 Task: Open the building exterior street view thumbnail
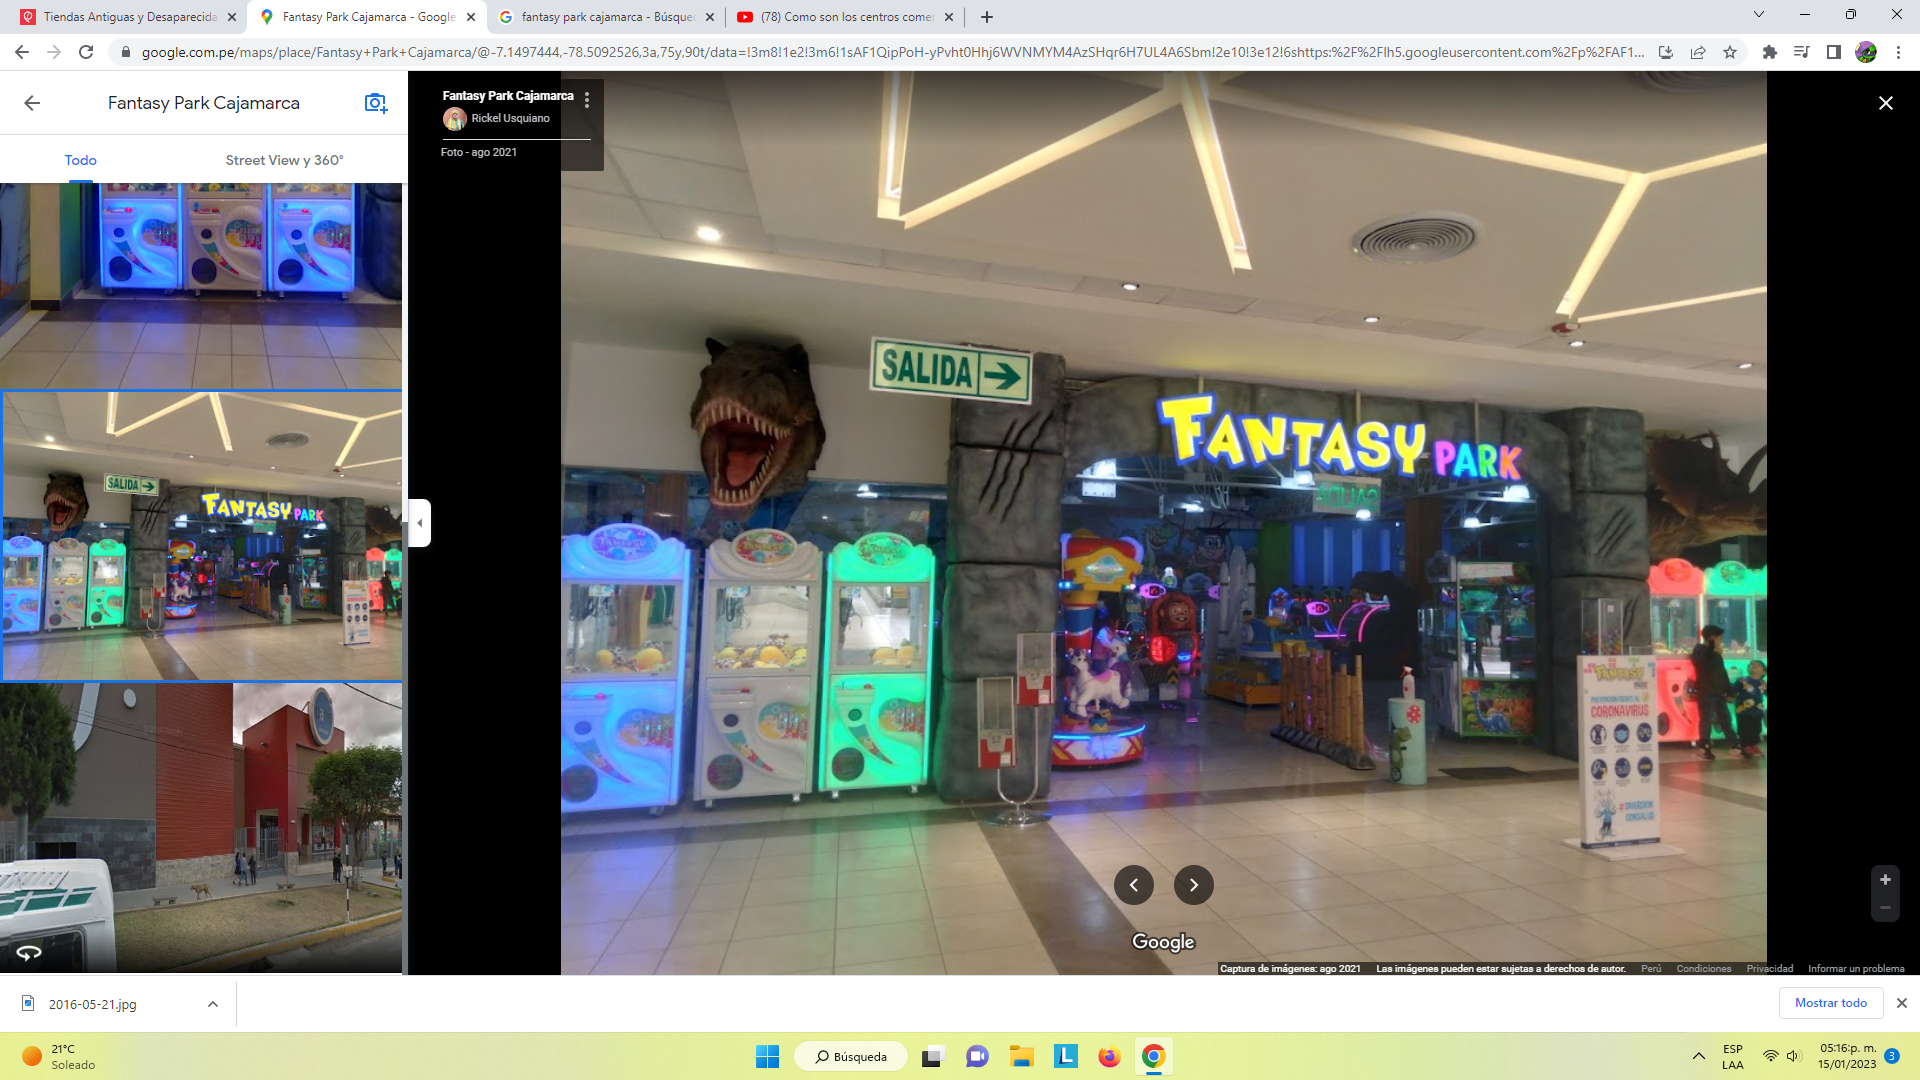[201, 828]
